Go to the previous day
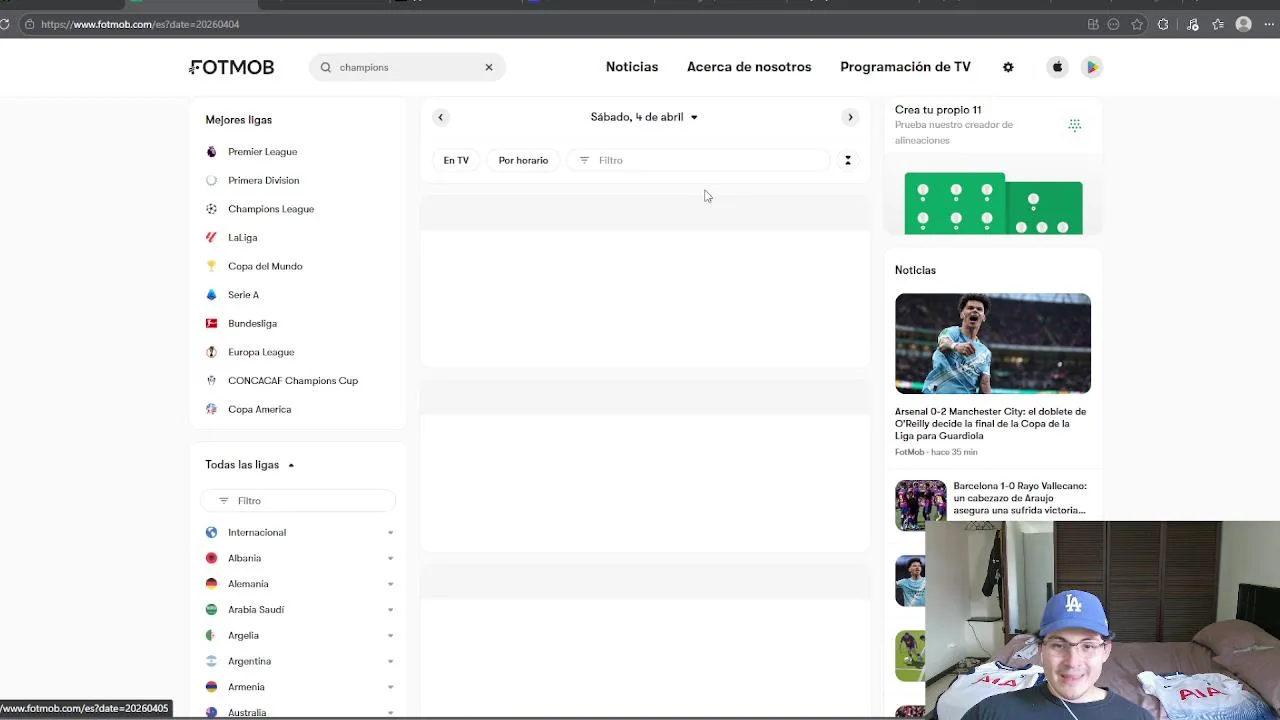Viewport: 1280px width, 720px height. [x=440, y=117]
